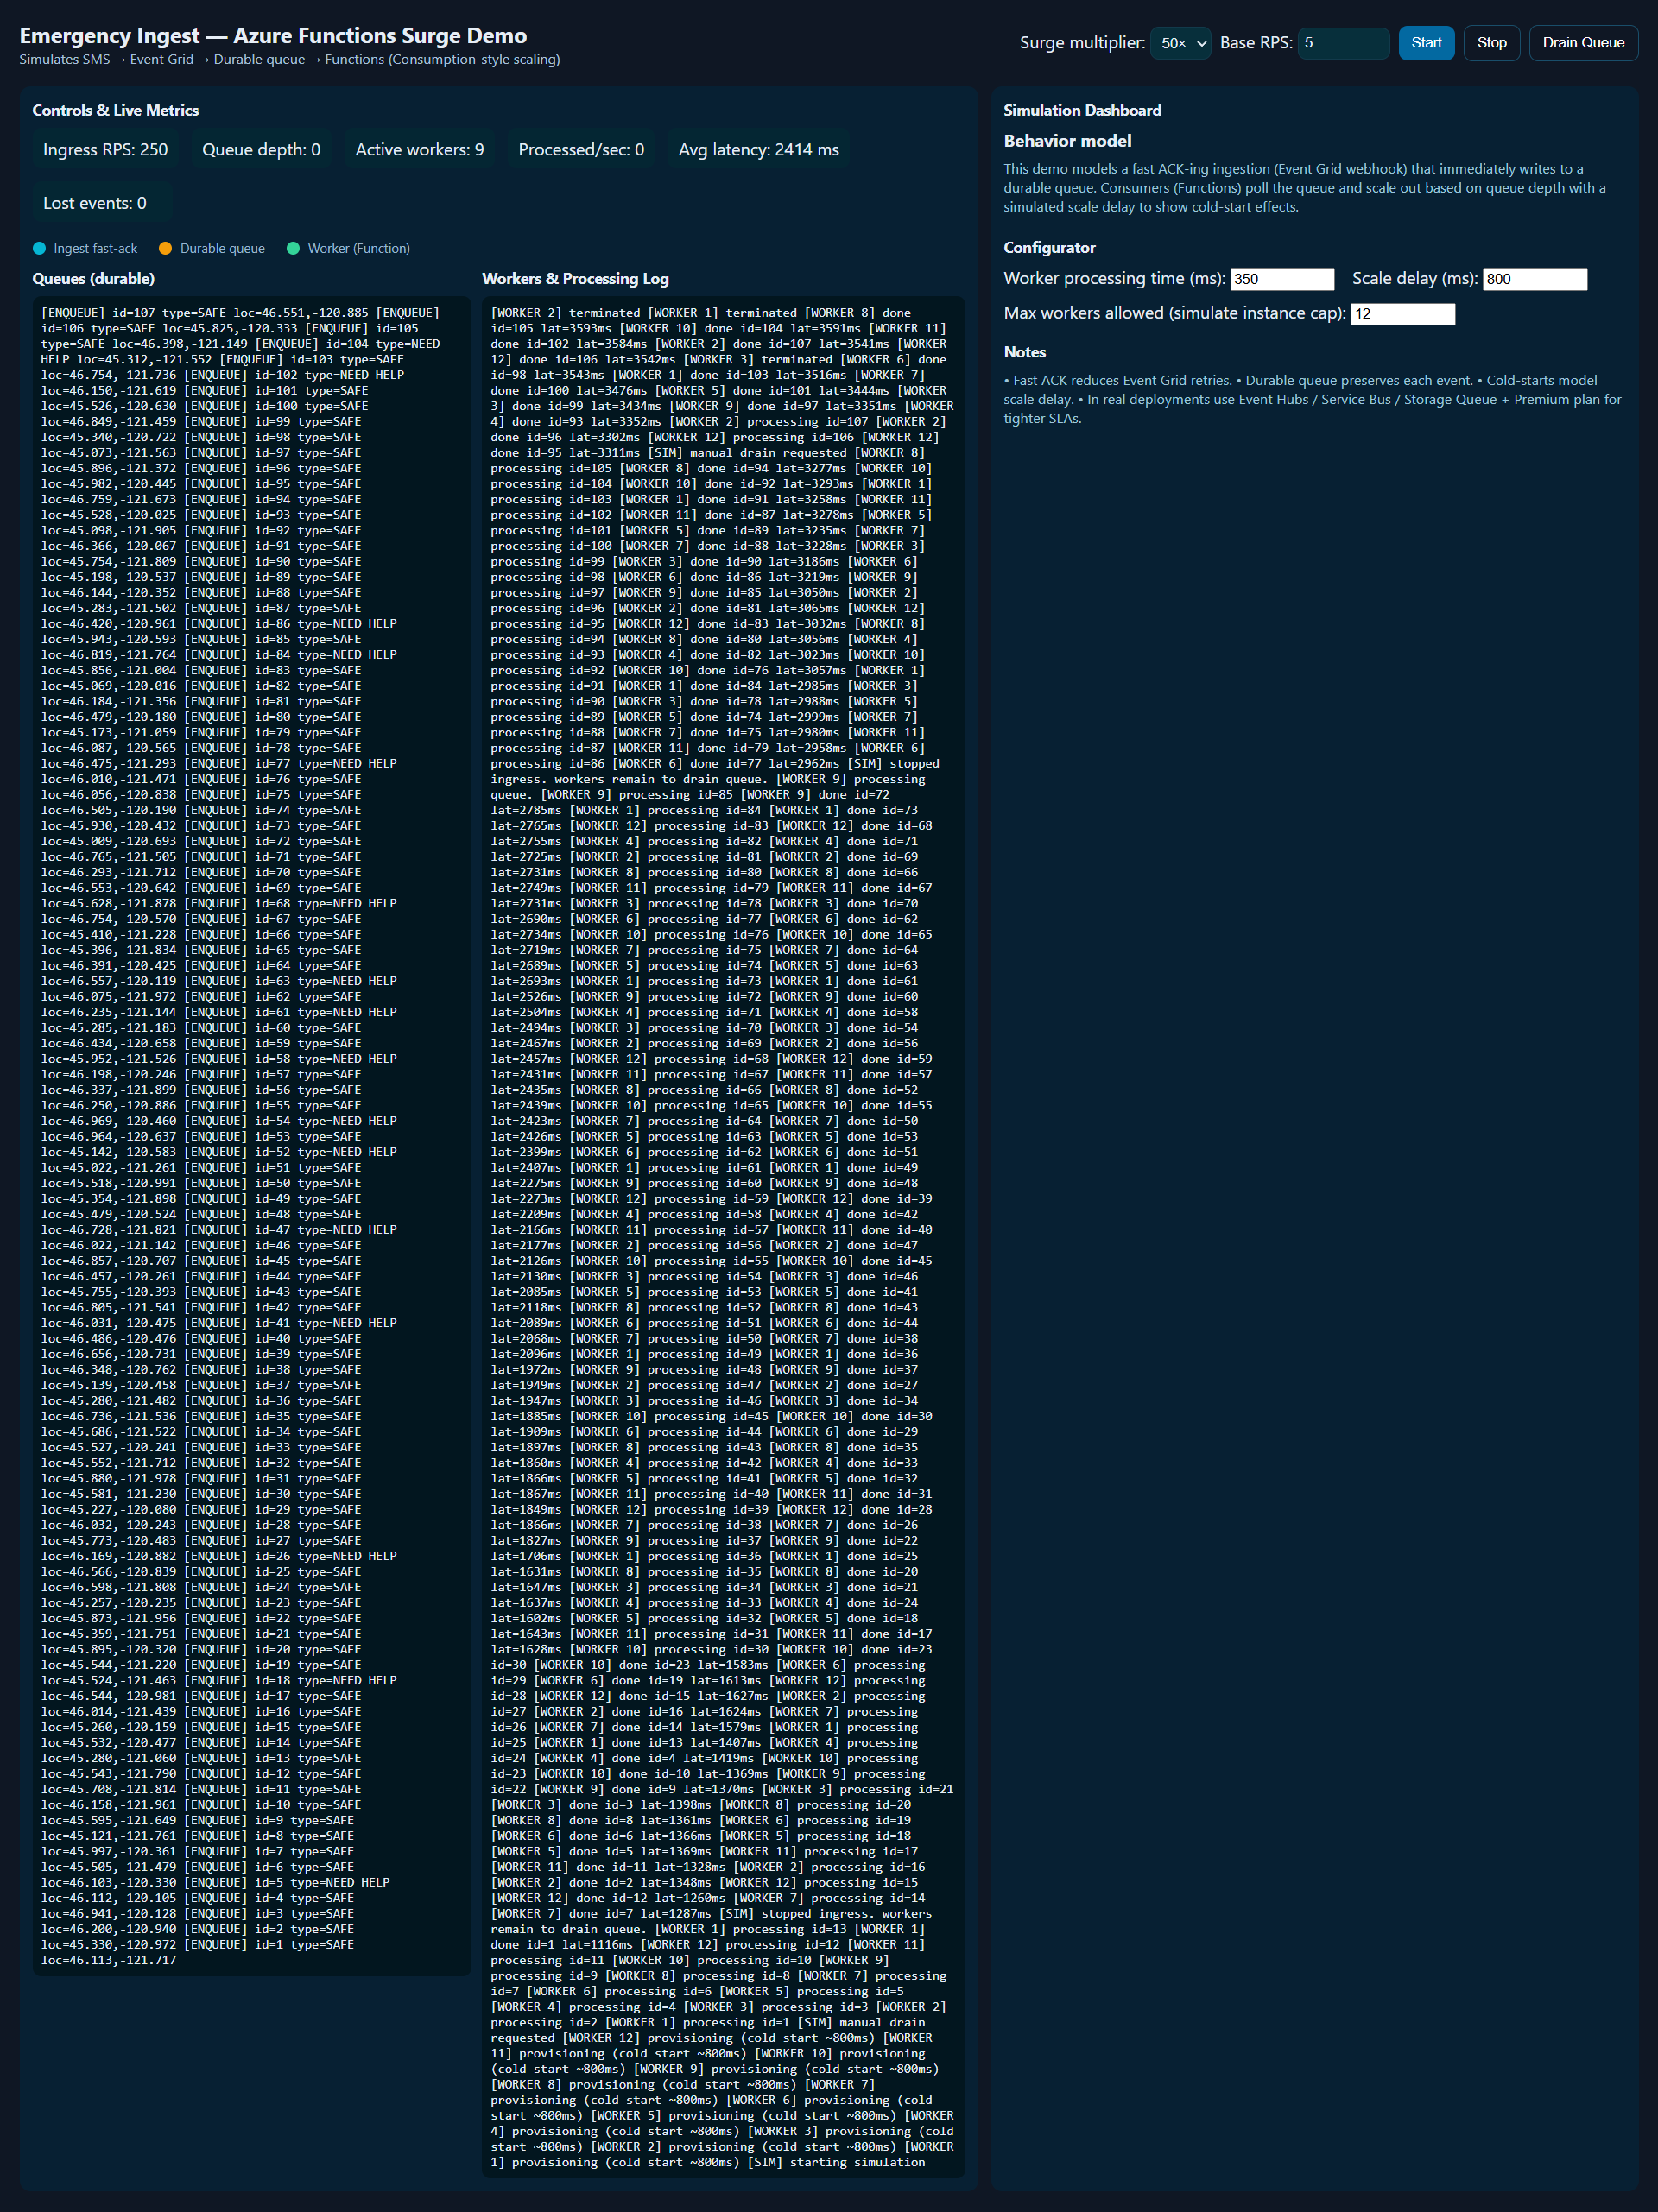Image resolution: width=1658 pixels, height=2212 pixels.
Task: Open the Surge multiplier dropdown
Action: (1180, 43)
